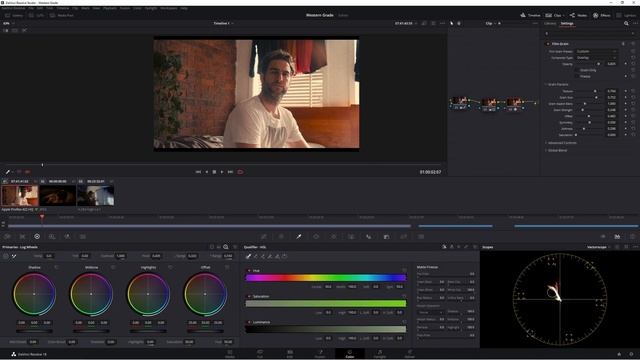The width and height of the screenshot is (640, 360).
Task: Click the Effects button in top toolbar
Action: click(x=602, y=15)
